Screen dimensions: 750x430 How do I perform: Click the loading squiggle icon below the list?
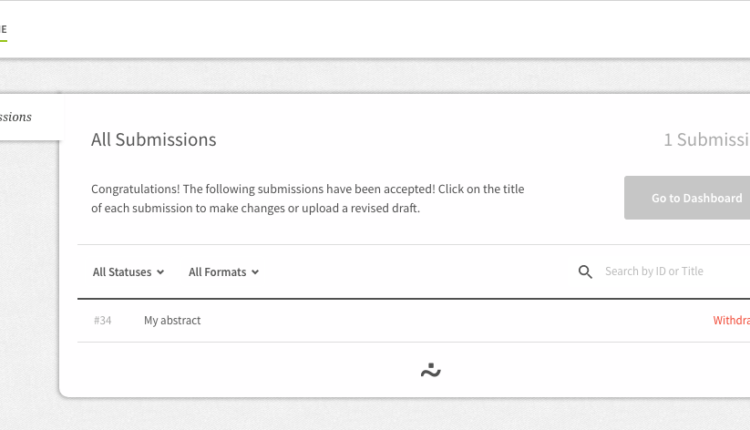coord(431,370)
